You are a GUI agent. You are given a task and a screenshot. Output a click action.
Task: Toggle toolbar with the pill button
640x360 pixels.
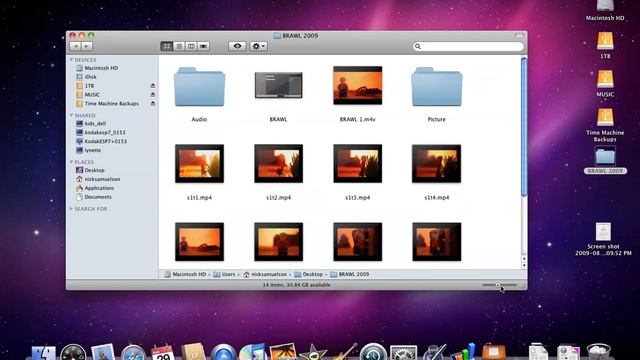(519, 36)
